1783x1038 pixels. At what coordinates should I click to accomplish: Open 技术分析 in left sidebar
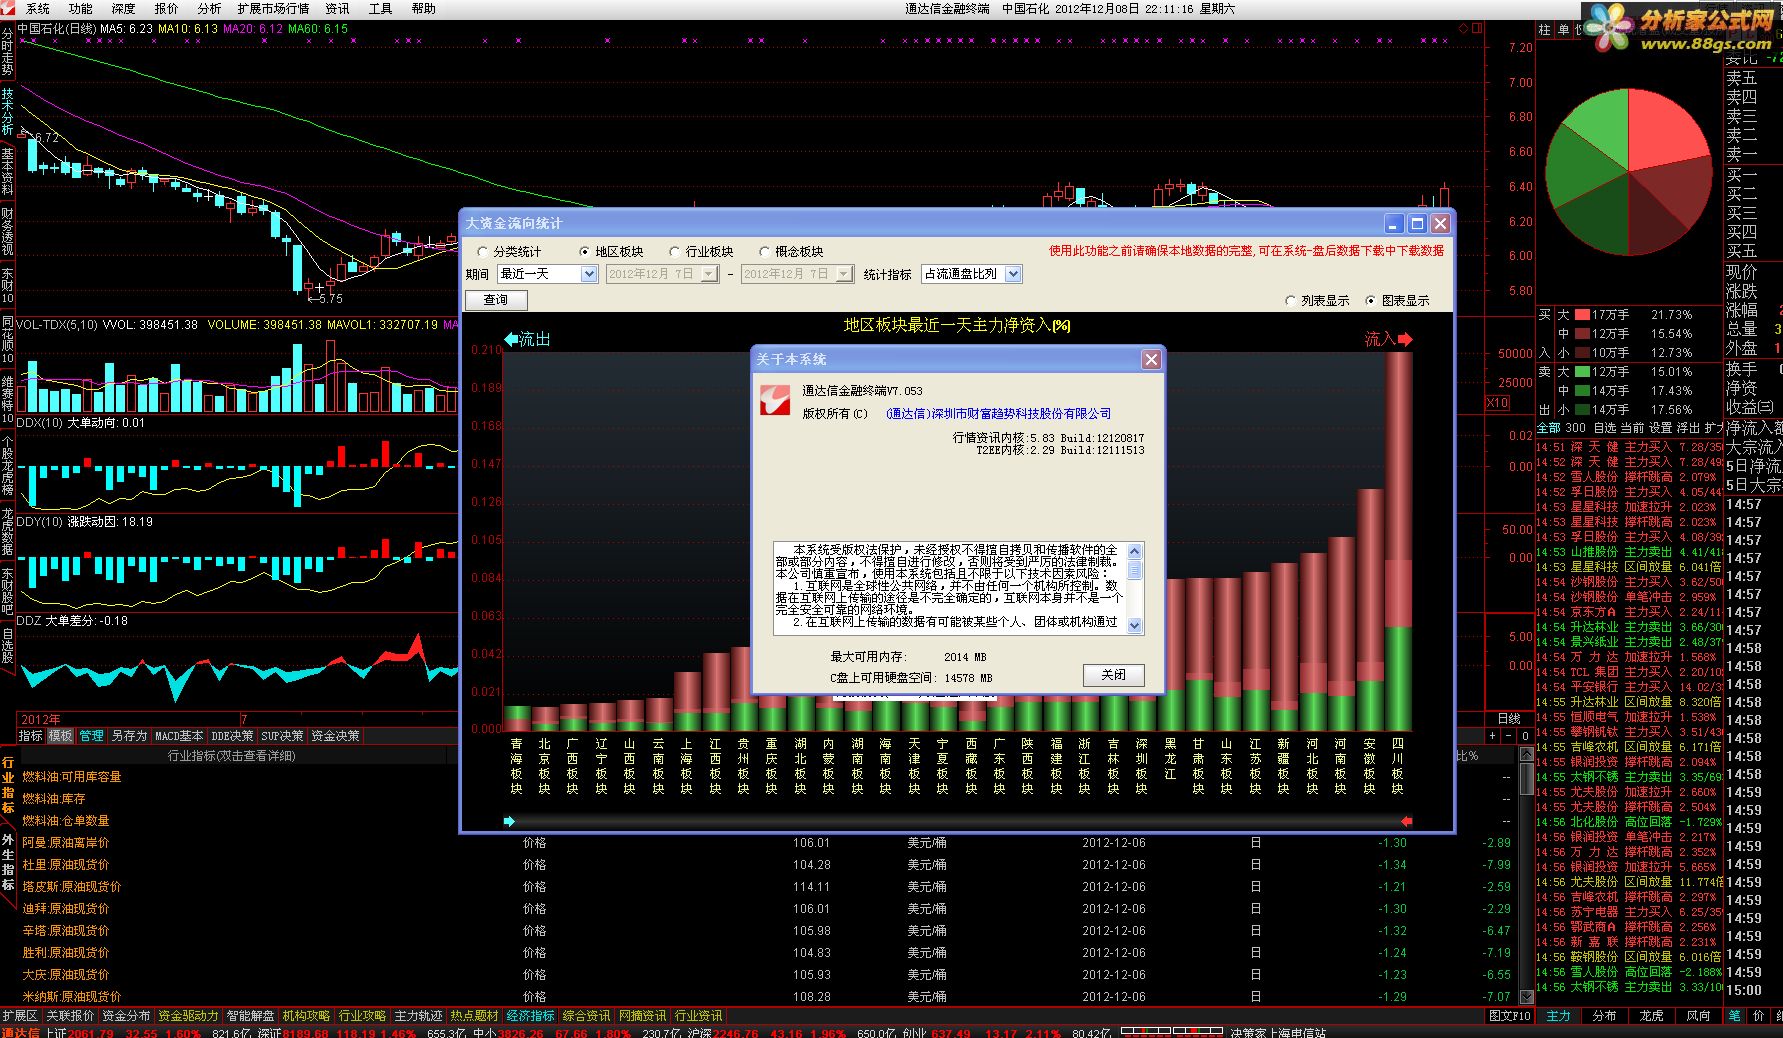pos(8,112)
